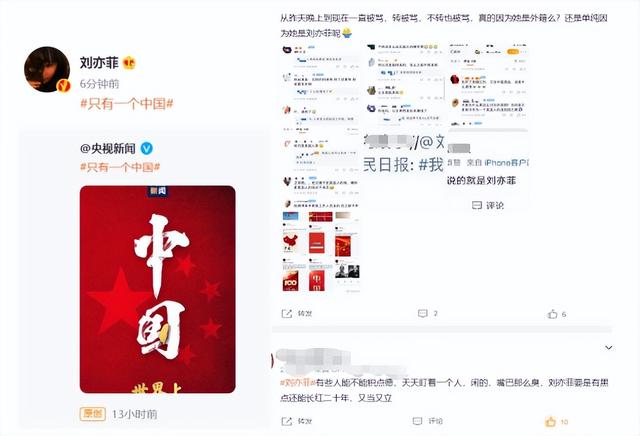Open the comment icon on the bottom post
Screen dimensions: 640x436
click(x=417, y=421)
